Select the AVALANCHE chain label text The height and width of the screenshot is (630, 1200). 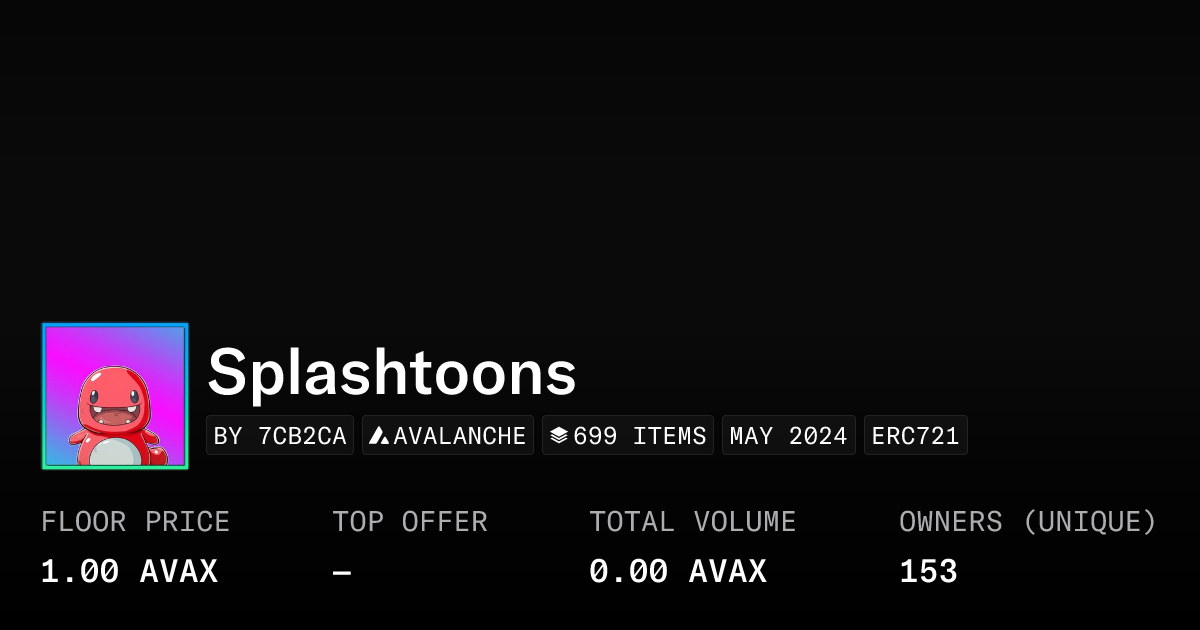460,436
